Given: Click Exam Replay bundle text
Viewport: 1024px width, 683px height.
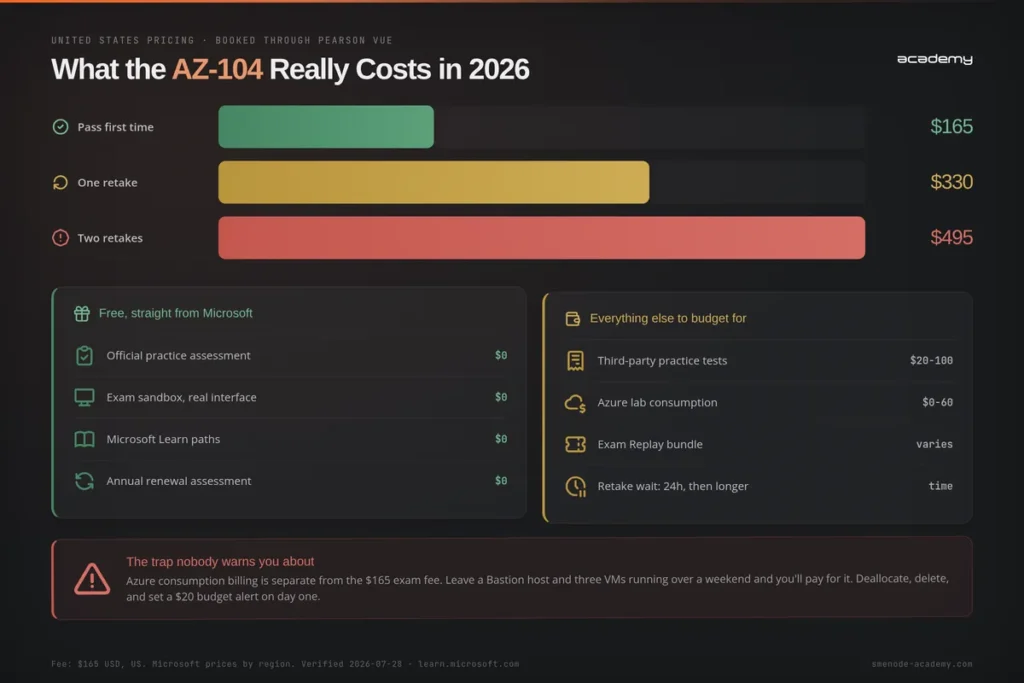Looking at the screenshot, I should (x=650, y=445).
